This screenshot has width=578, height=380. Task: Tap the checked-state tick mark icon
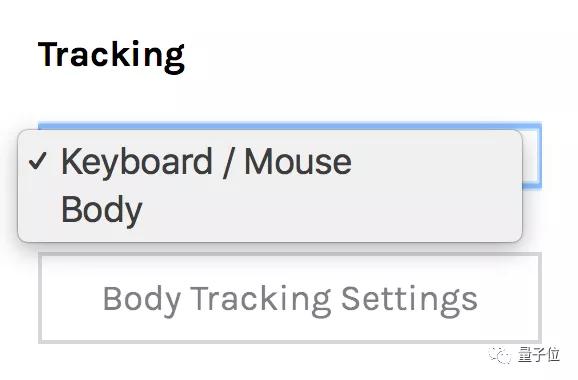38,161
